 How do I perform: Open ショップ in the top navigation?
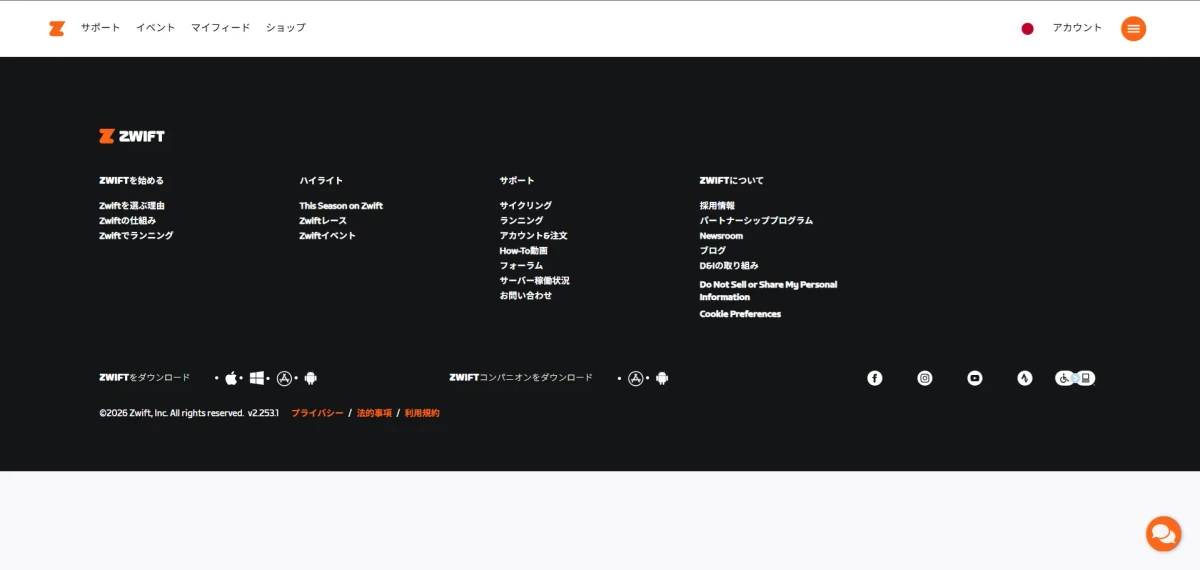click(x=286, y=28)
